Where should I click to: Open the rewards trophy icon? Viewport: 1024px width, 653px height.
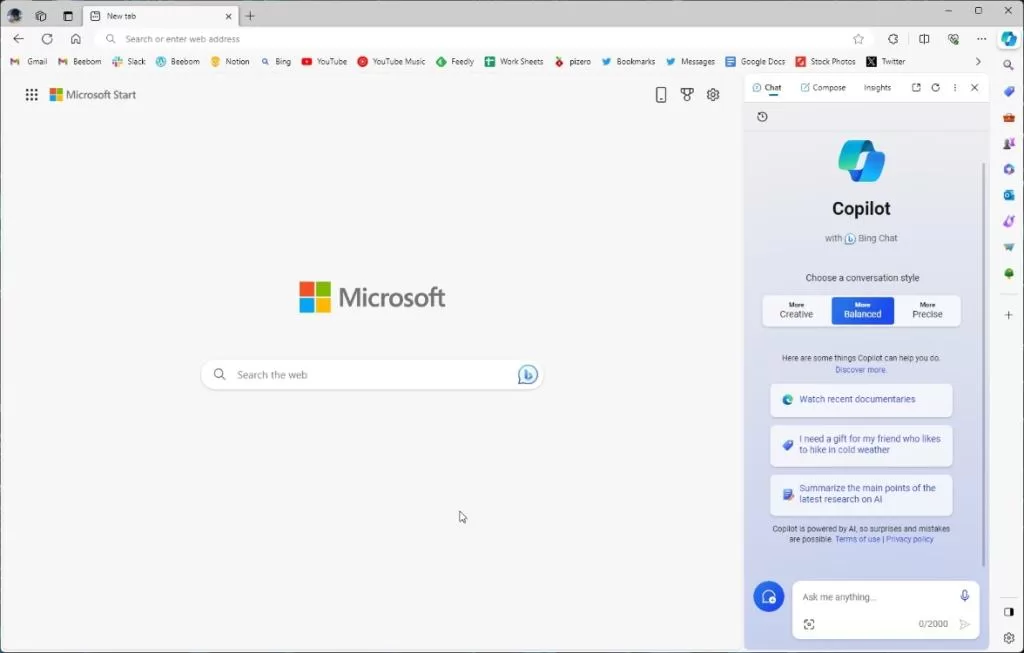(687, 95)
